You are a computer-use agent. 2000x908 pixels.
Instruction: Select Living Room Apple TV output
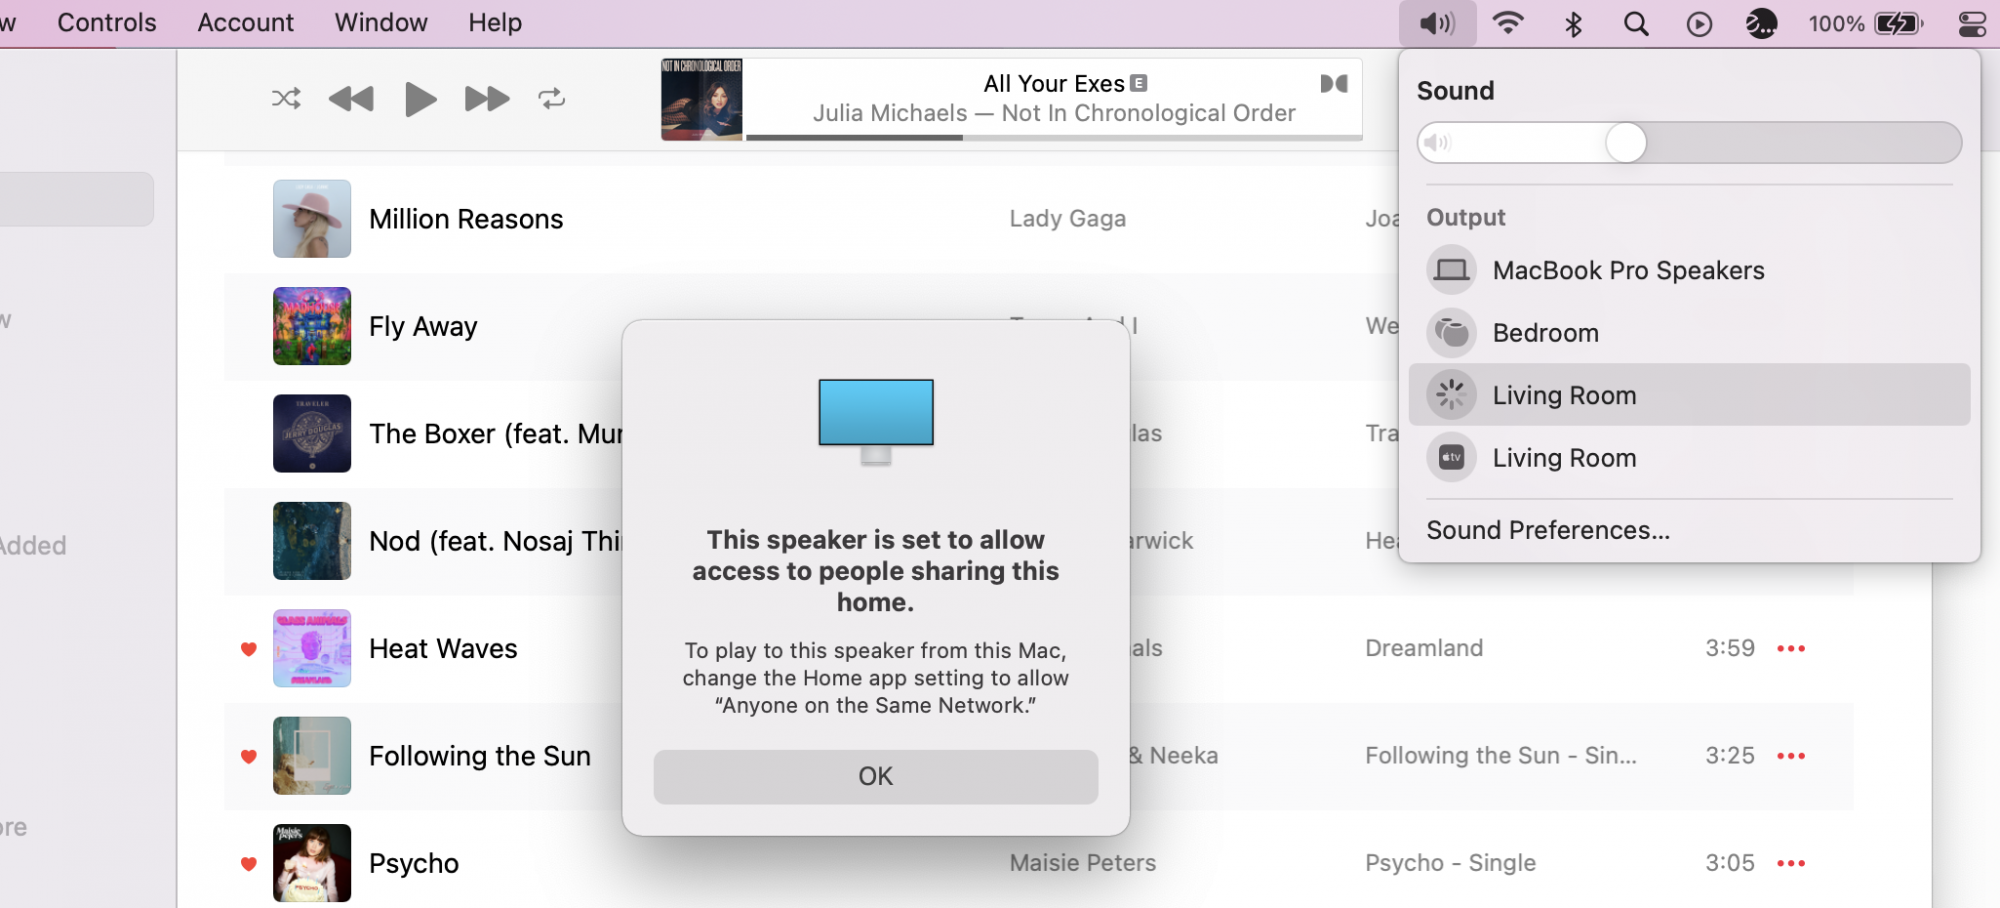1689,458
